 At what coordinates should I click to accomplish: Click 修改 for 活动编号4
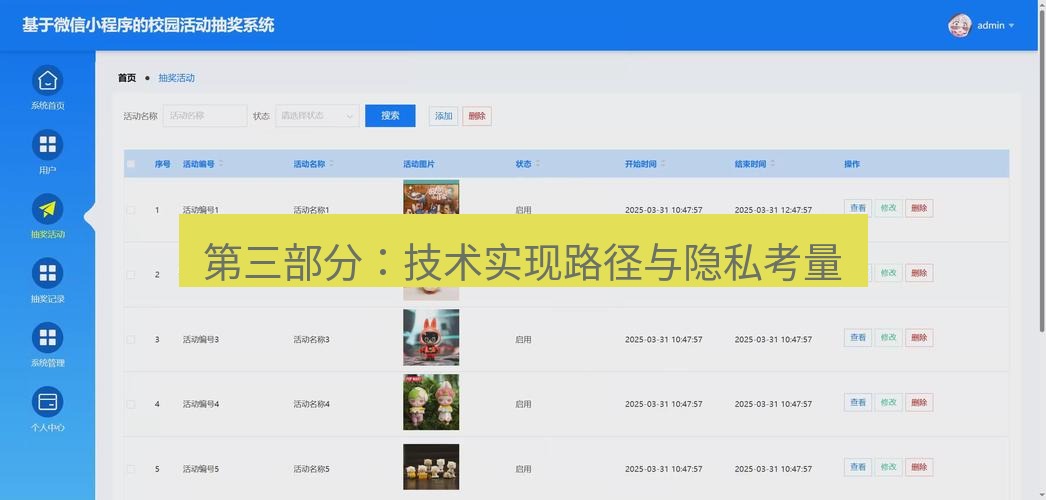click(x=889, y=403)
